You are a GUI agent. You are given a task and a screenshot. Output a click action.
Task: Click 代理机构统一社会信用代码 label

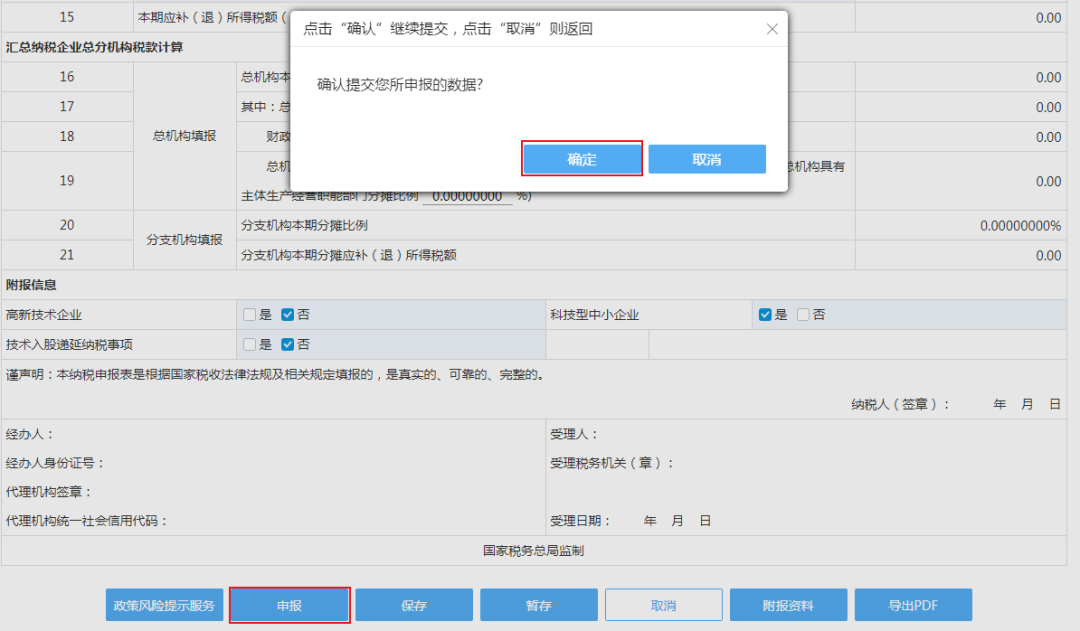(87, 521)
